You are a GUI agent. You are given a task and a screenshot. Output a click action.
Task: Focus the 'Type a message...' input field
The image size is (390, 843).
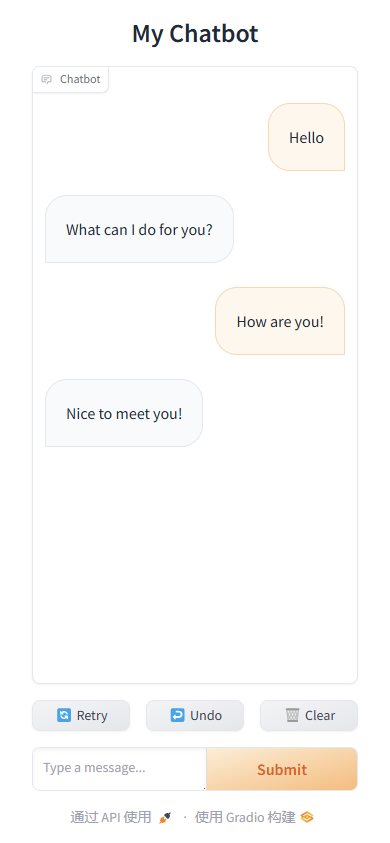pyautogui.click(x=119, y=769)
